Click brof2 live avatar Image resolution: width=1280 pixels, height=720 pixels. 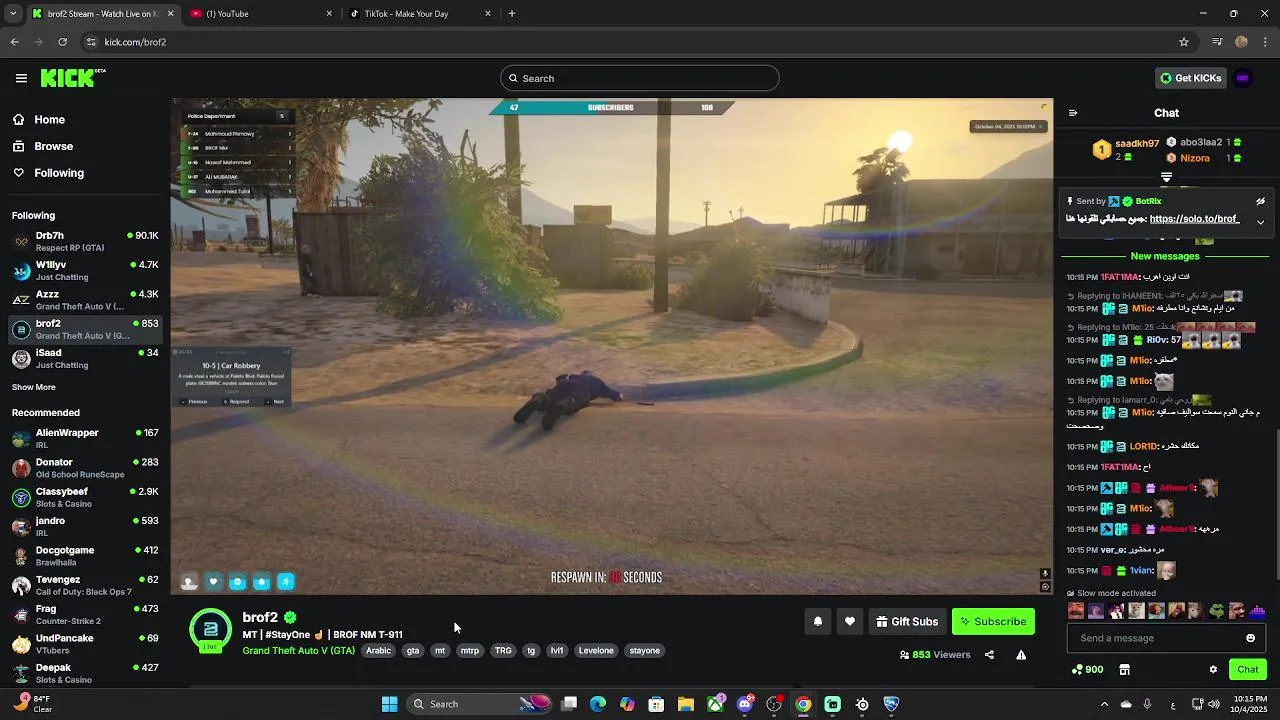210,630
